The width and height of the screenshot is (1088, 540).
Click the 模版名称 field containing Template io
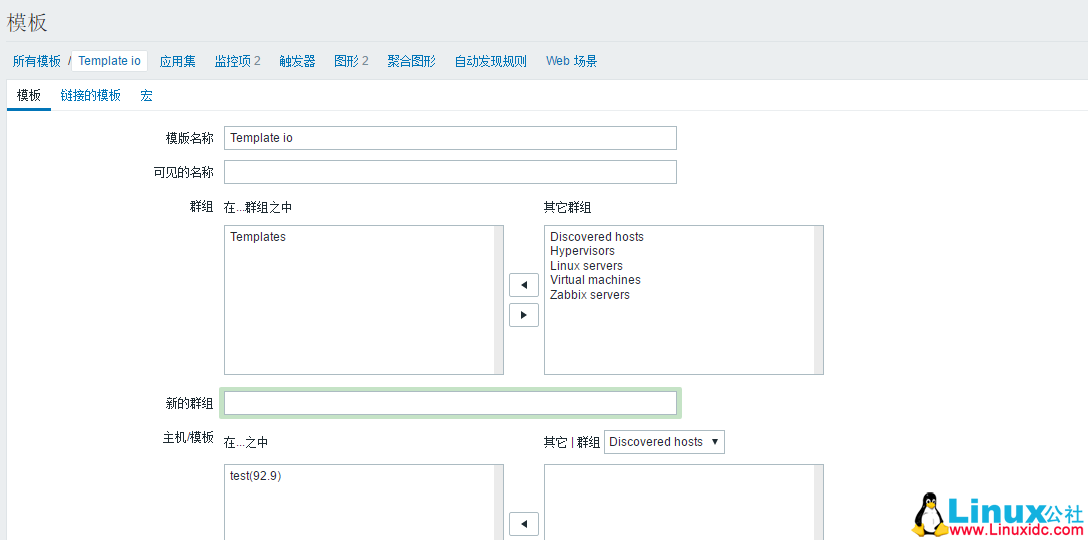coord(450,138)
